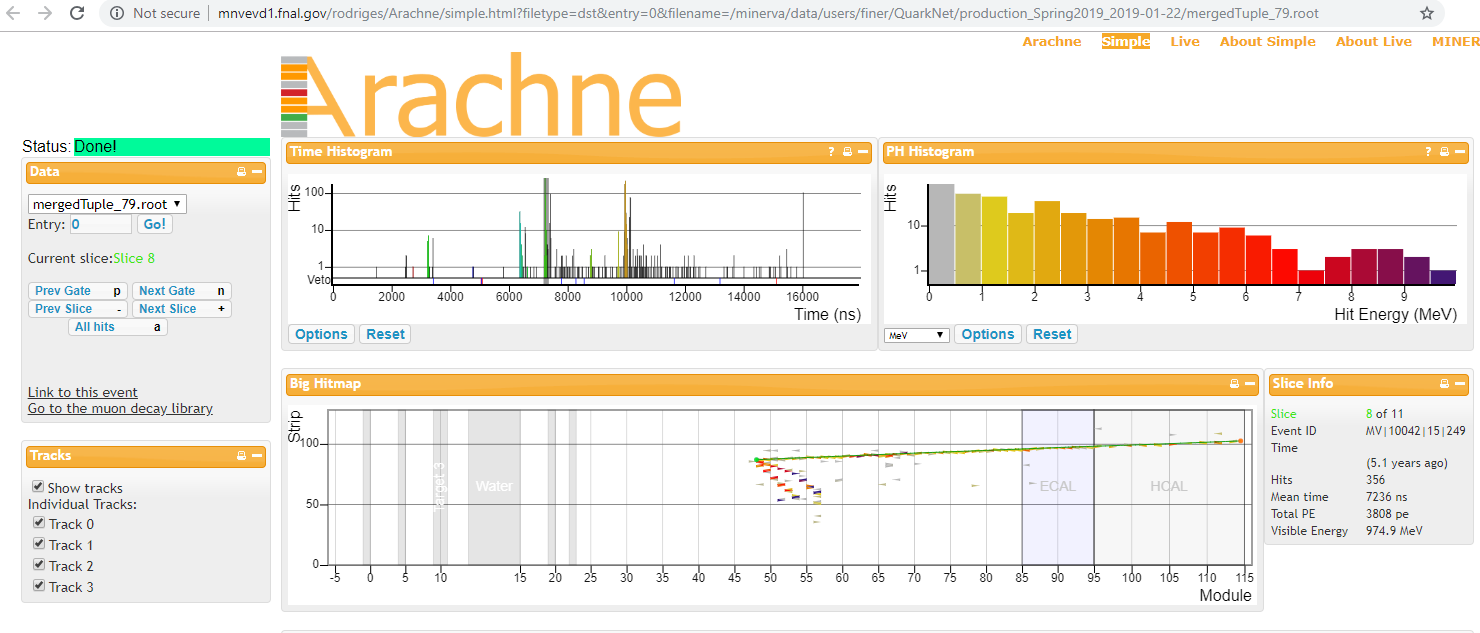Image resolution: width=1480 pixels, height=633 pixels.
Task: Open help for PH Histogram
Action: point(1428,152)
